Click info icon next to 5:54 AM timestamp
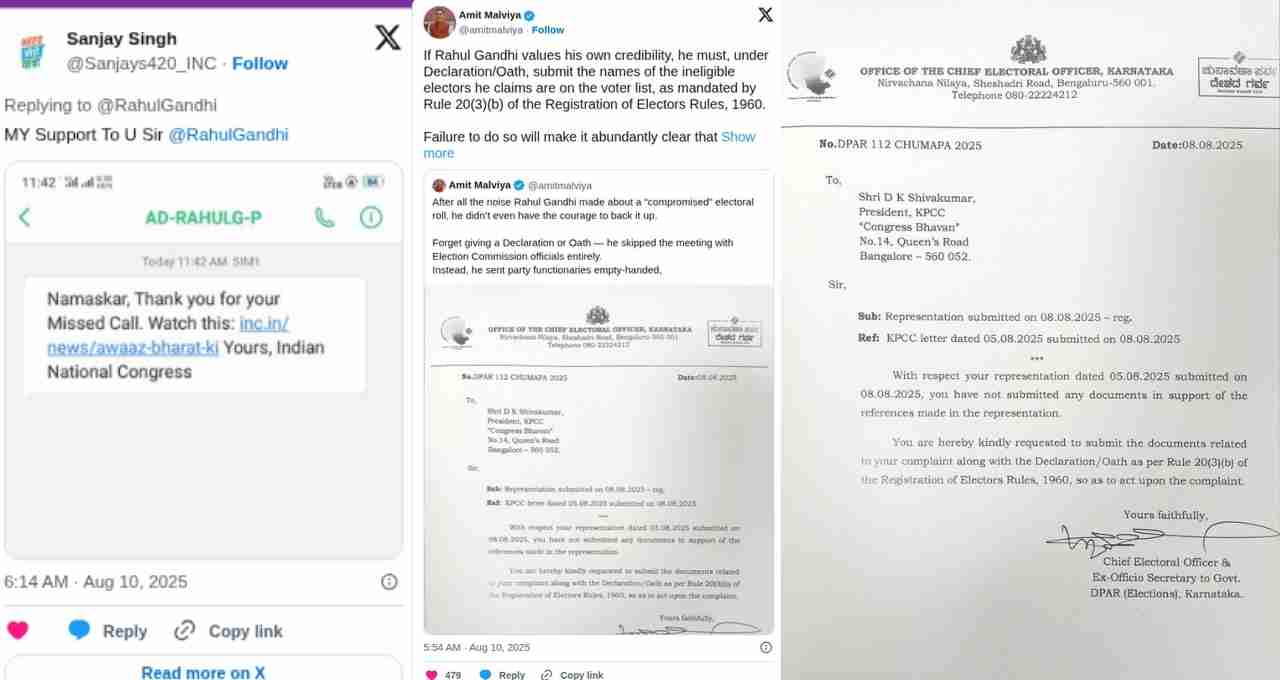Screen dimensions: 1280x680 (766, 647)
